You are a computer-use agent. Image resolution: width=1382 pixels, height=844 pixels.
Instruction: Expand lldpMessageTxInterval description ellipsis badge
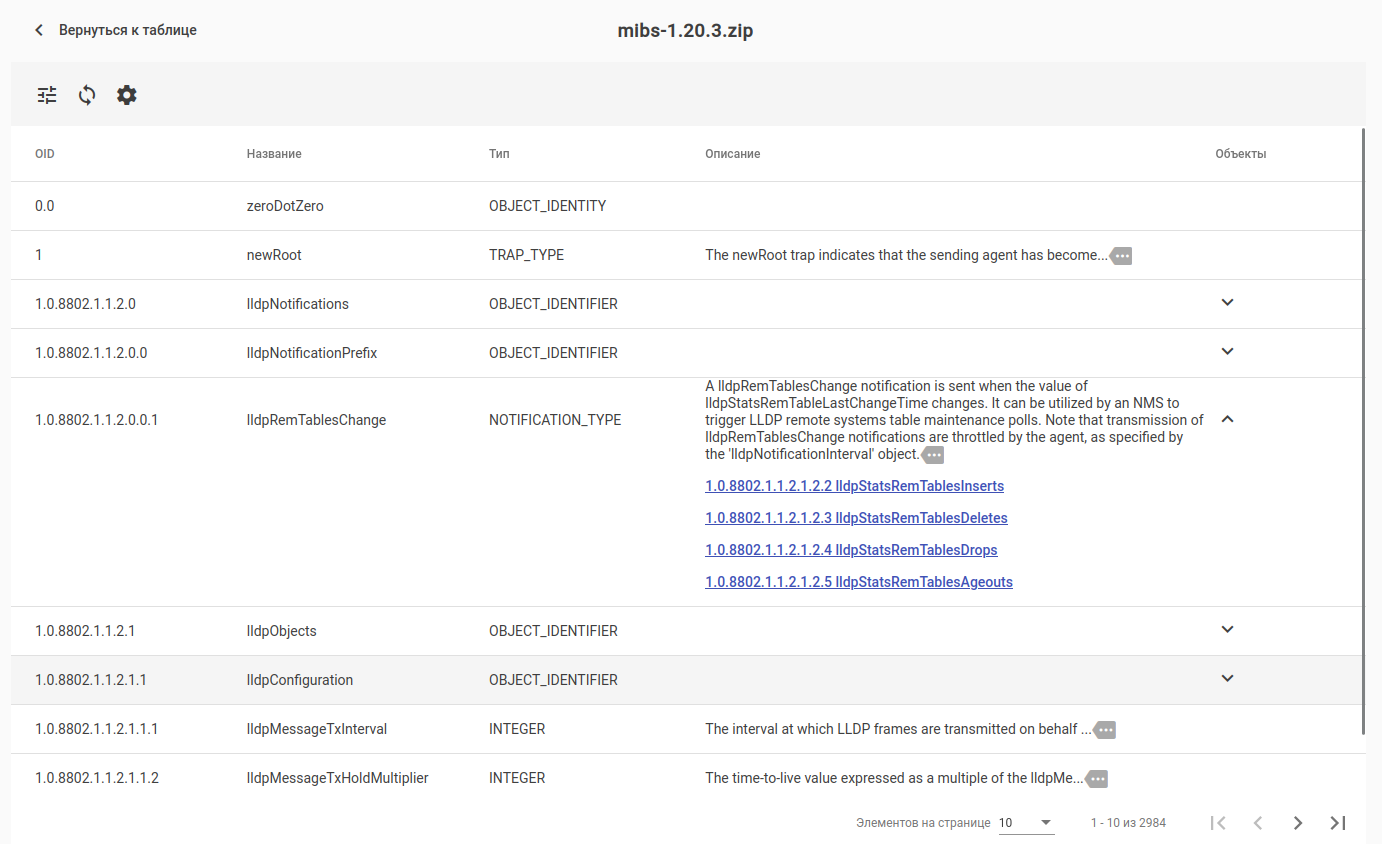pos(1105,730)
